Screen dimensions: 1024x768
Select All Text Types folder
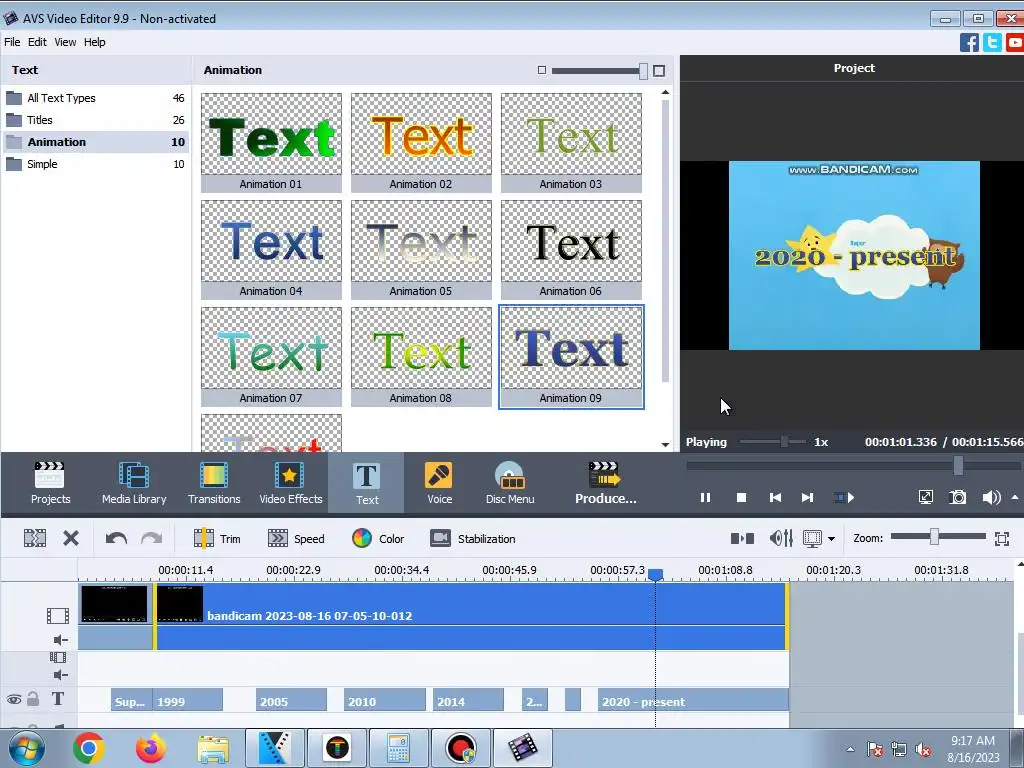(95, 98)
